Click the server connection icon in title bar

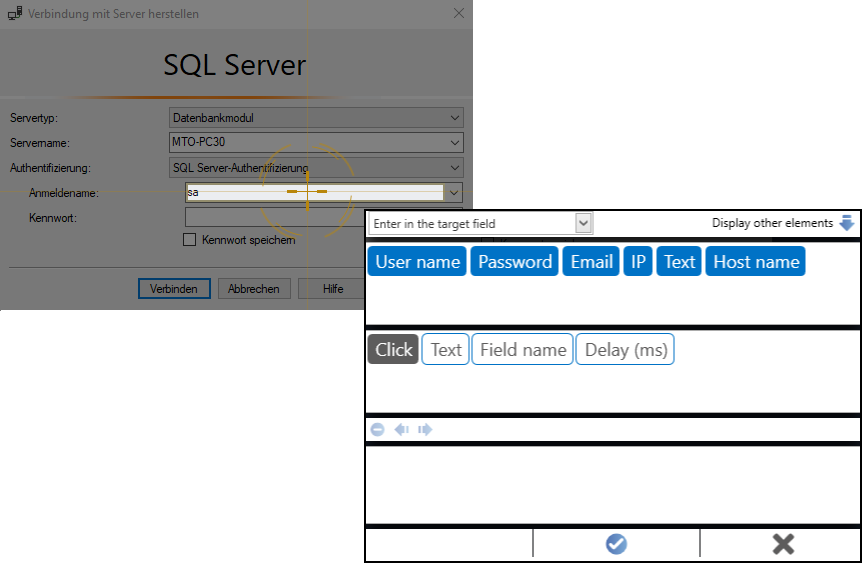[x=15, y=13]
